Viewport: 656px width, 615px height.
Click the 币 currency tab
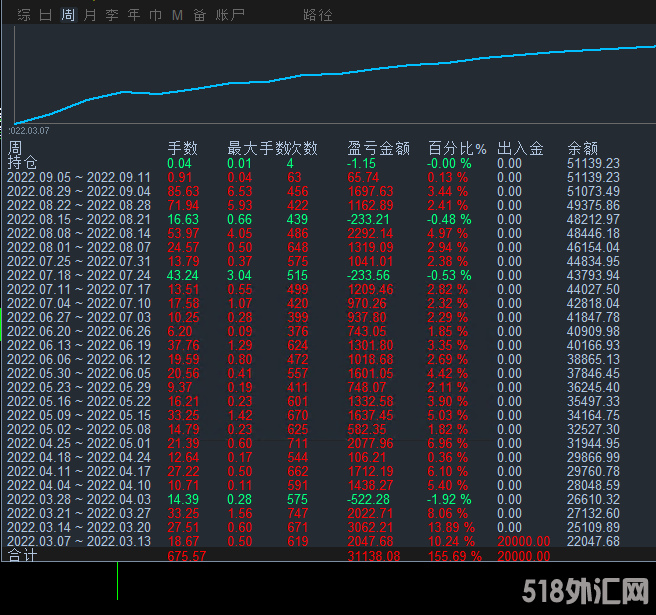click(155, 15)
